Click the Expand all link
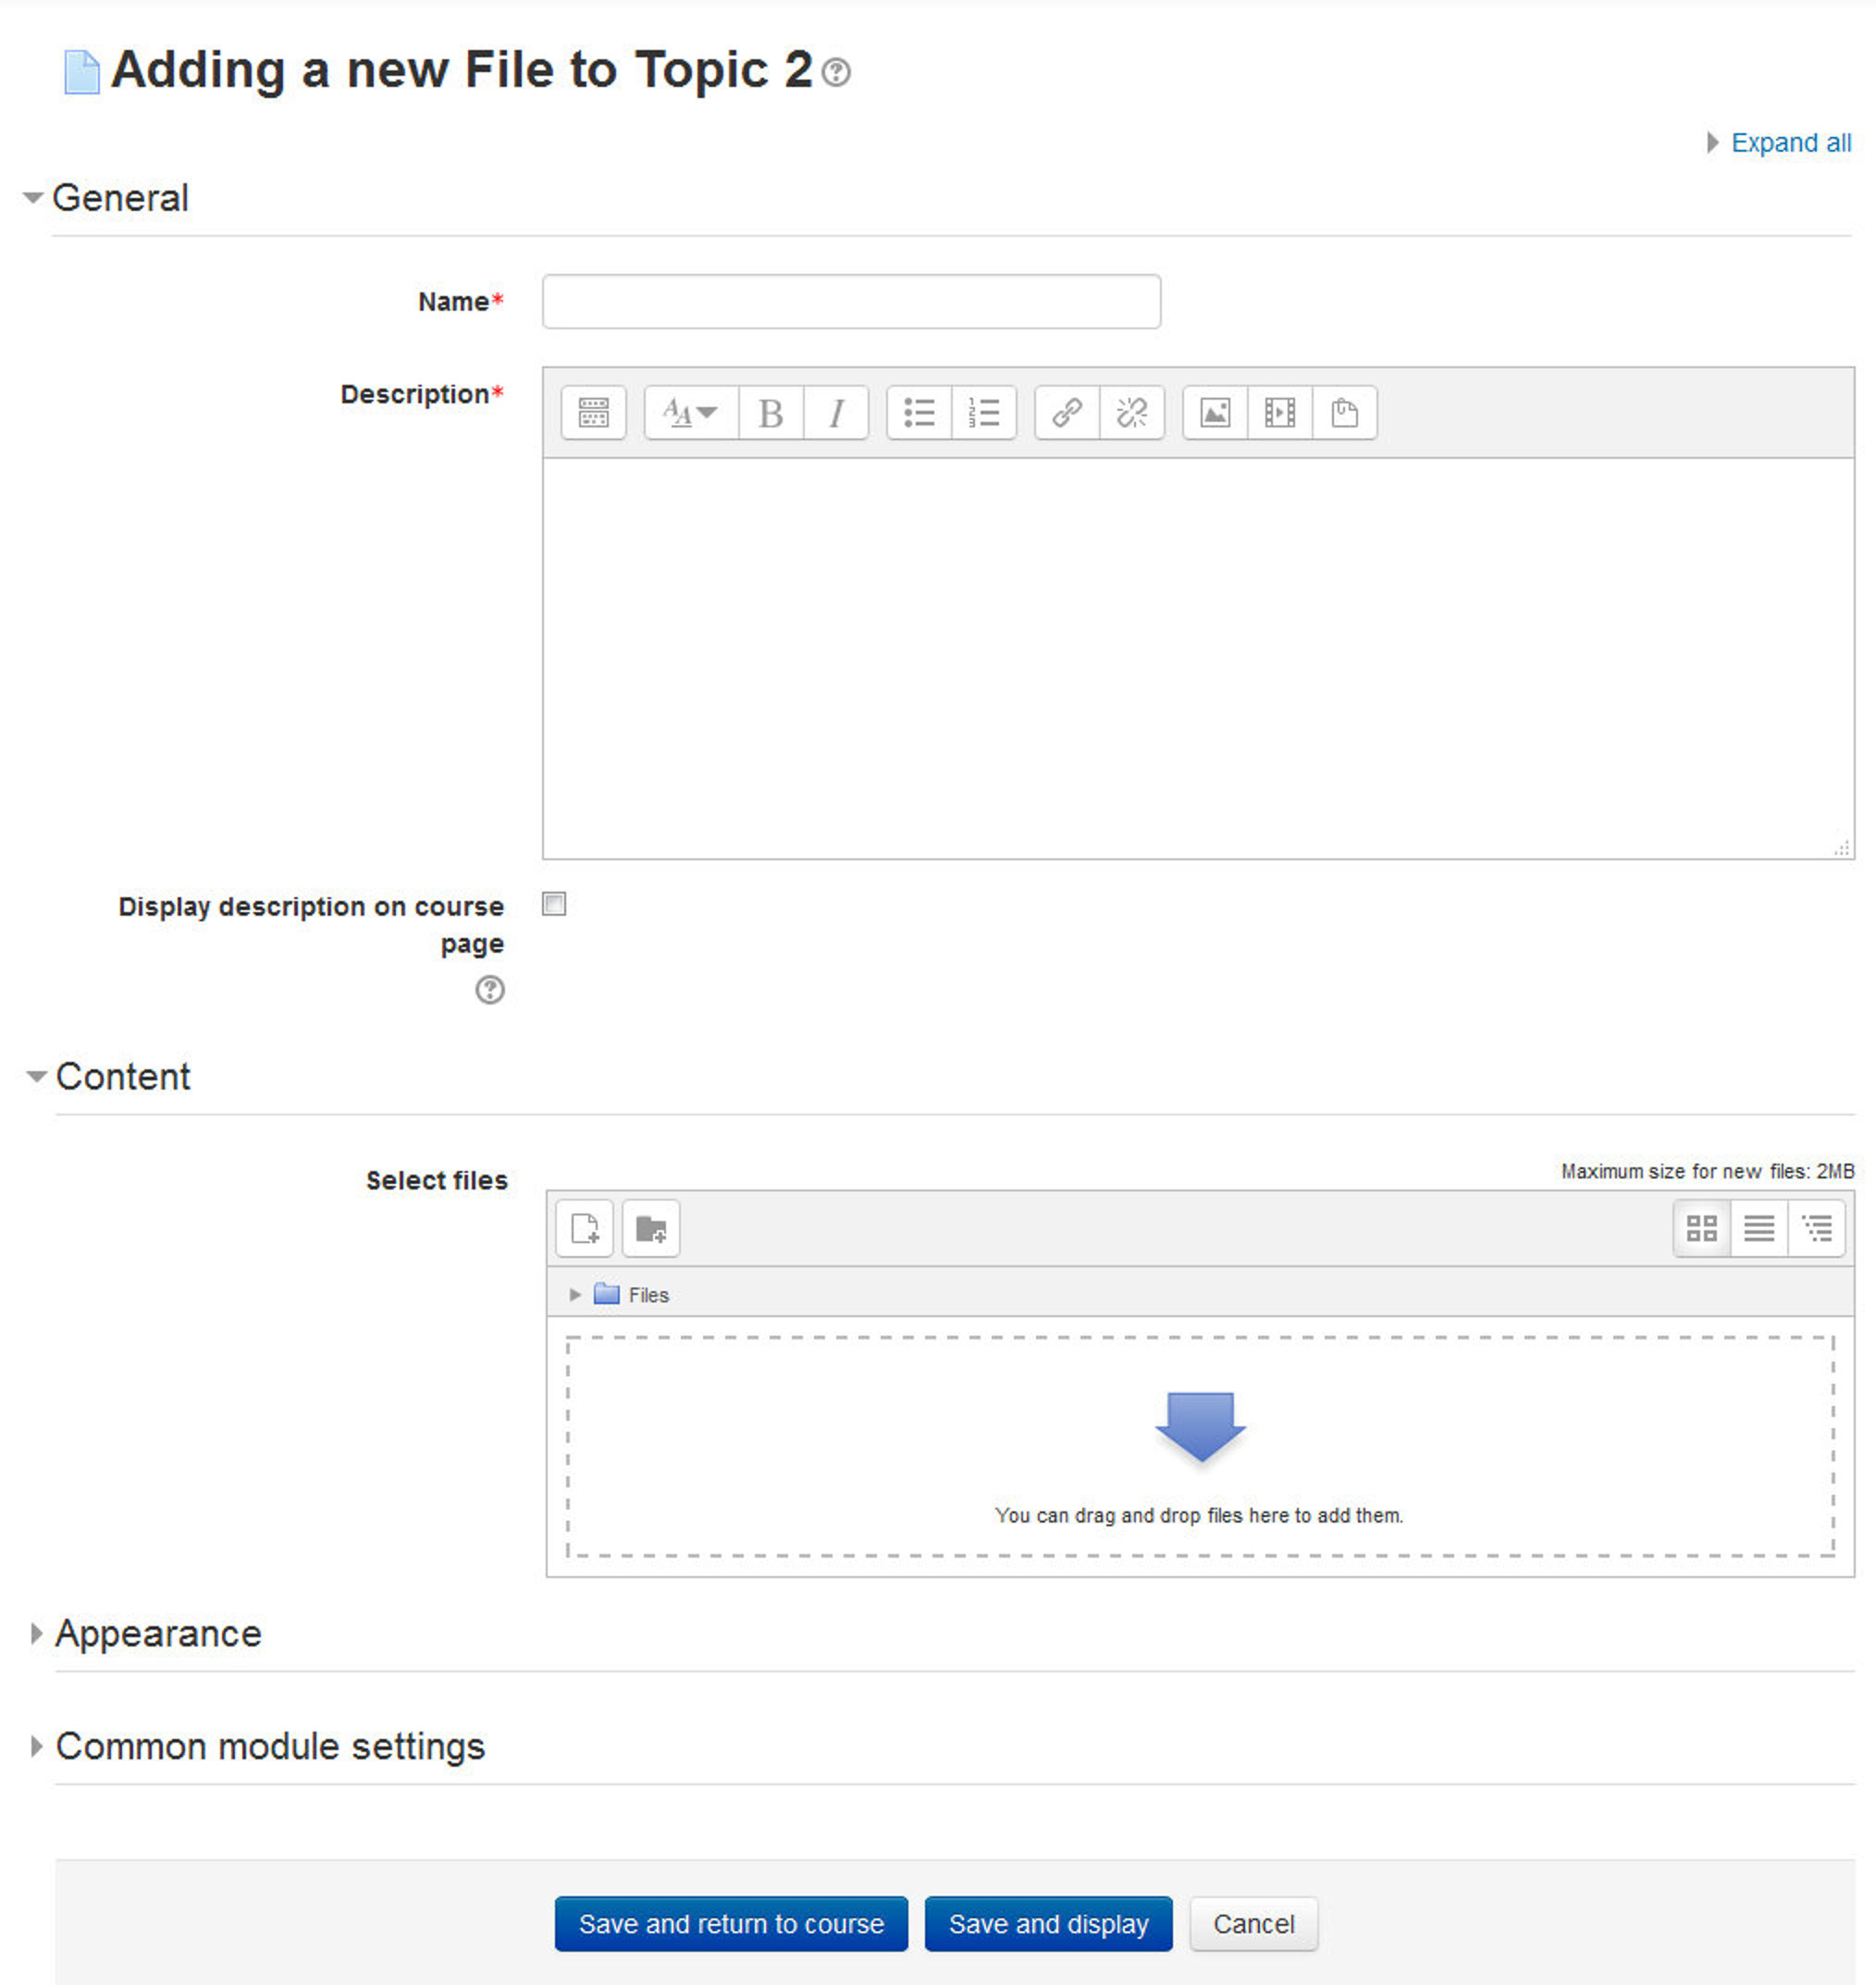1876x1985 pixels. point(1789,142)
